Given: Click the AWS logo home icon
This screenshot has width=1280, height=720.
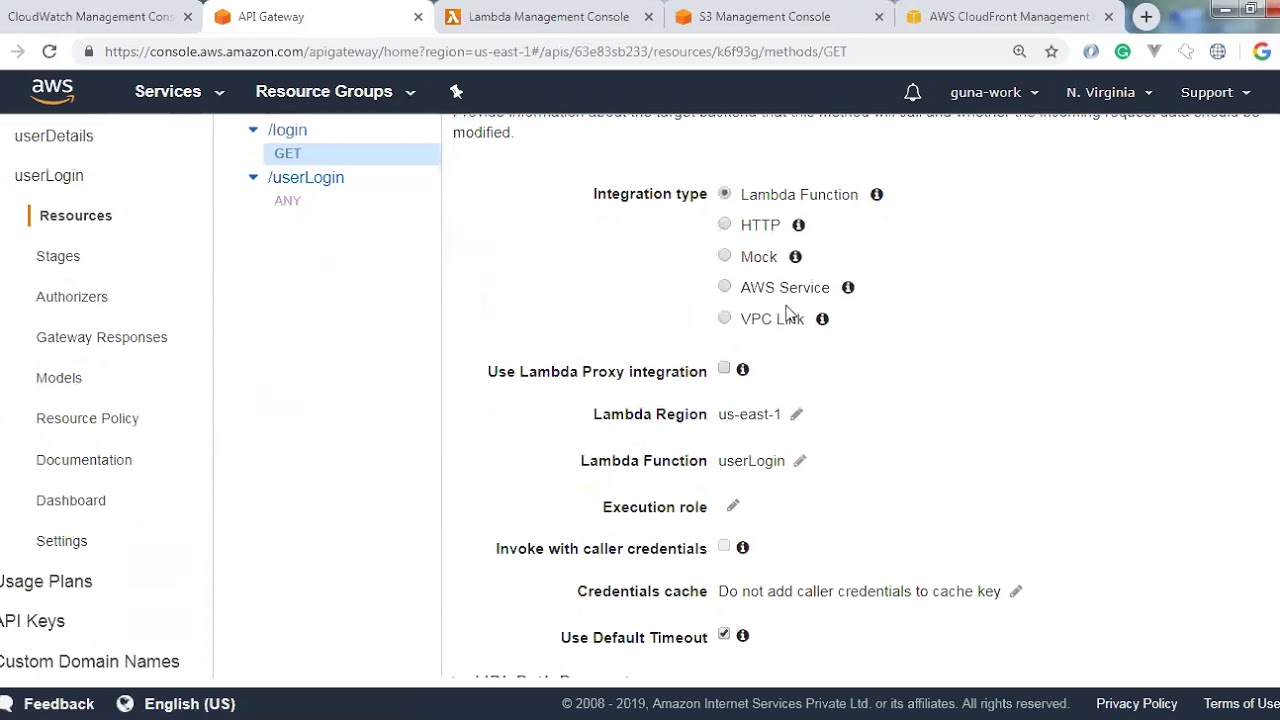Looking at the screenshot, I should (52, 92).
